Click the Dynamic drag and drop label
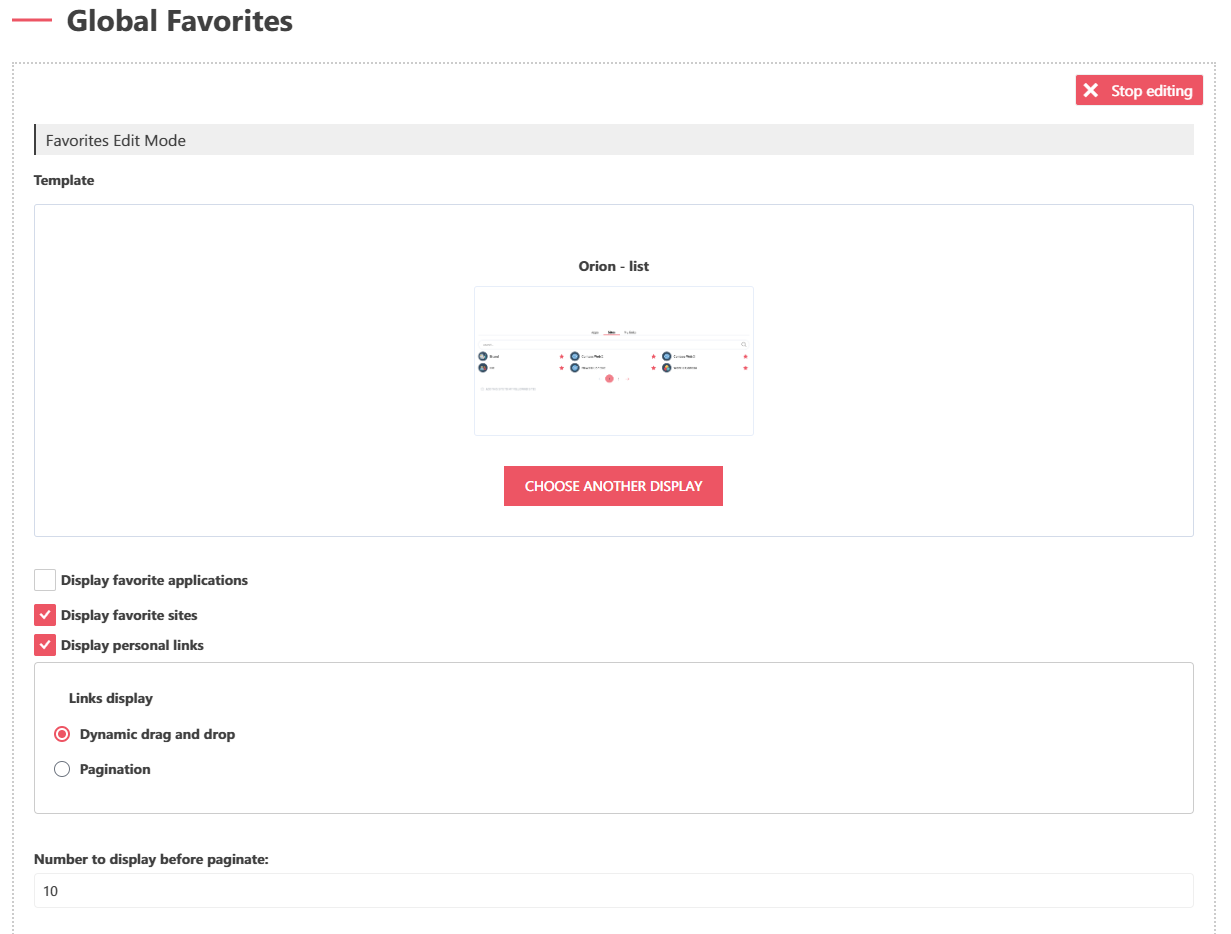The image size is (1231, 934). tap(157, 734)
